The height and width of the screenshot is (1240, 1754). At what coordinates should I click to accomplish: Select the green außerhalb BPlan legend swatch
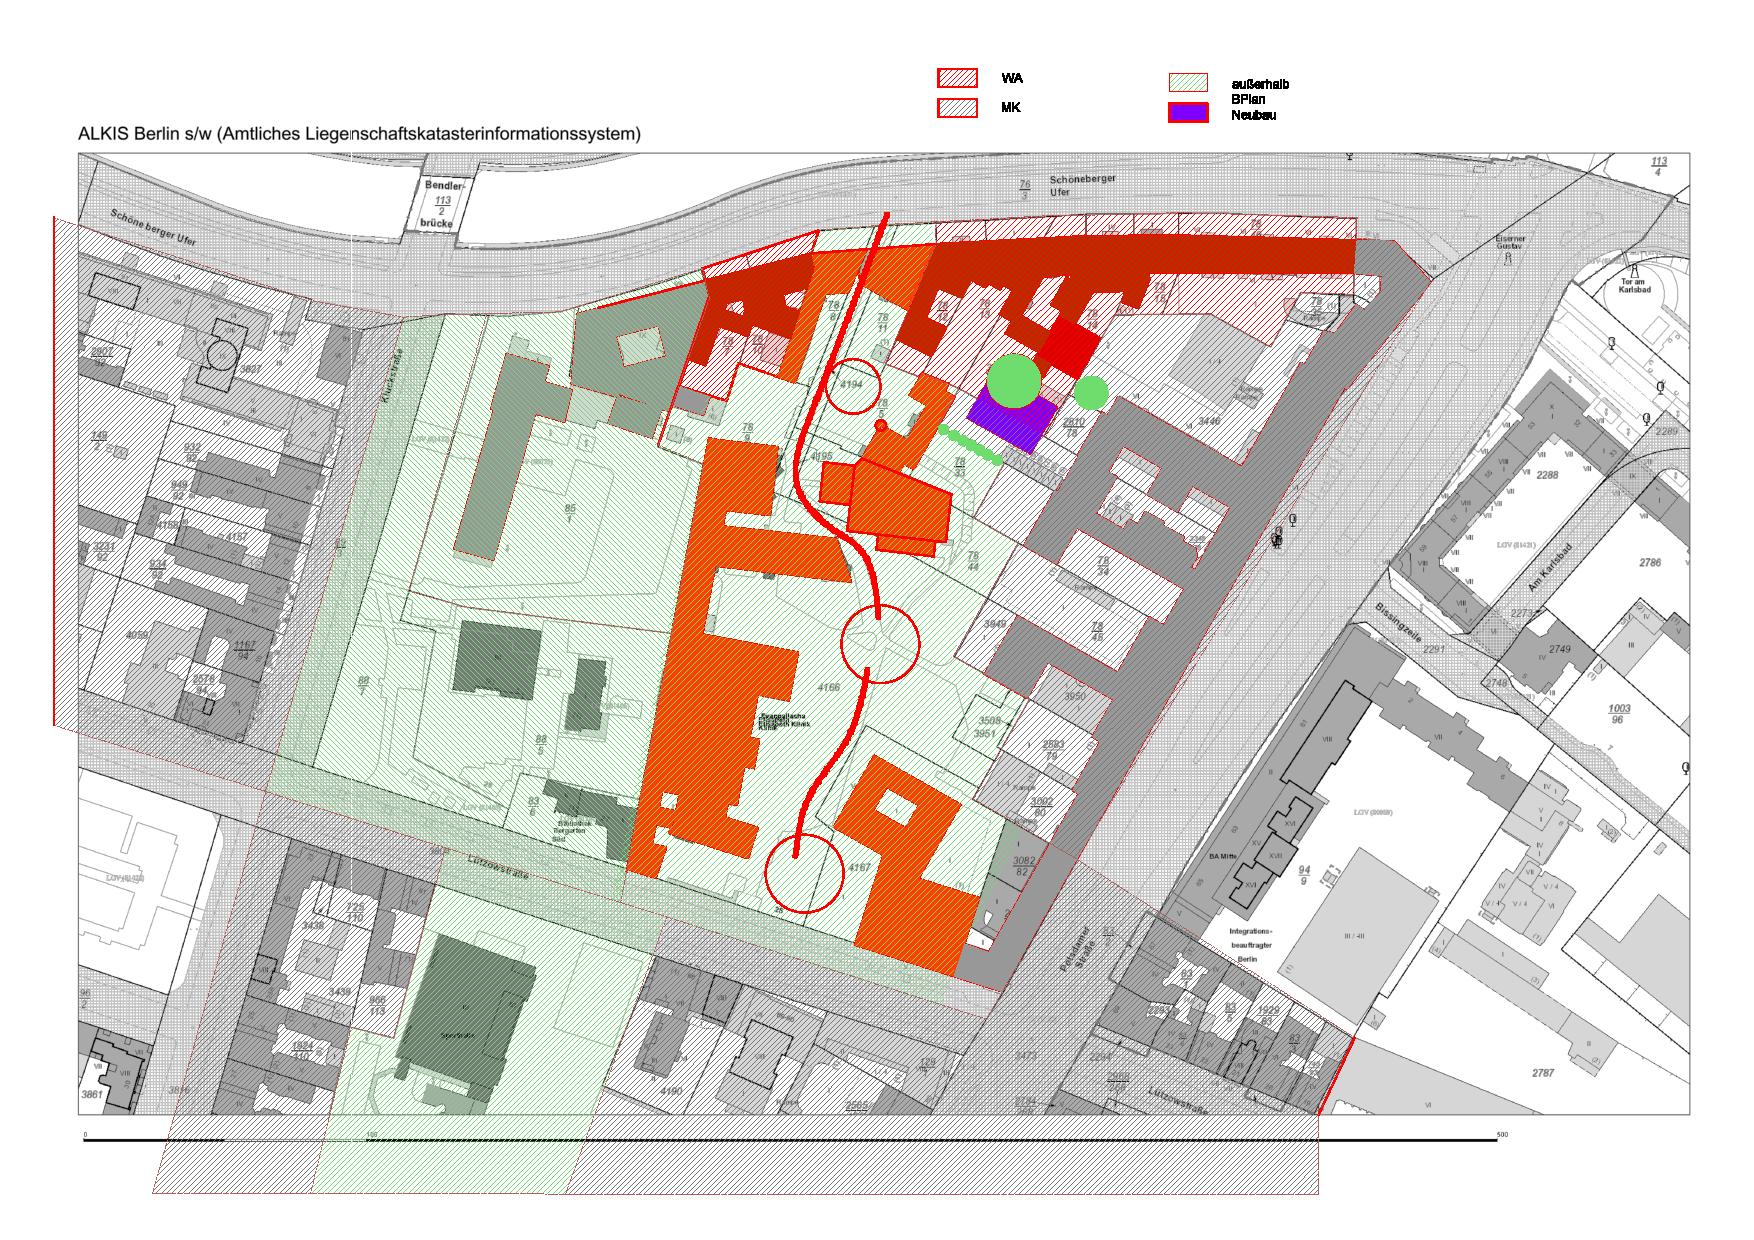pos(1188,83)
